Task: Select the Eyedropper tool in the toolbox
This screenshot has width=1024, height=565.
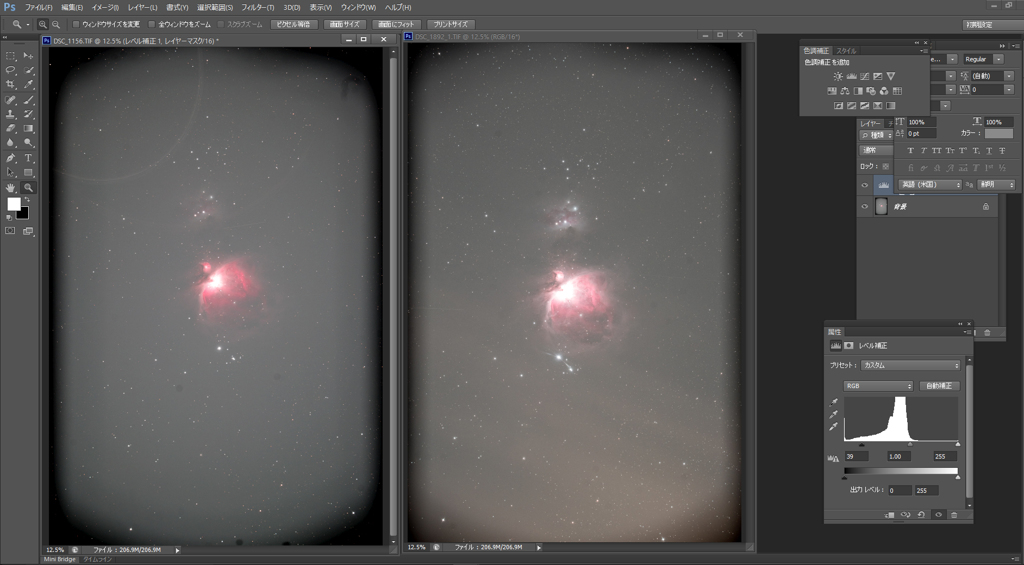Action: tap(28, 84)
